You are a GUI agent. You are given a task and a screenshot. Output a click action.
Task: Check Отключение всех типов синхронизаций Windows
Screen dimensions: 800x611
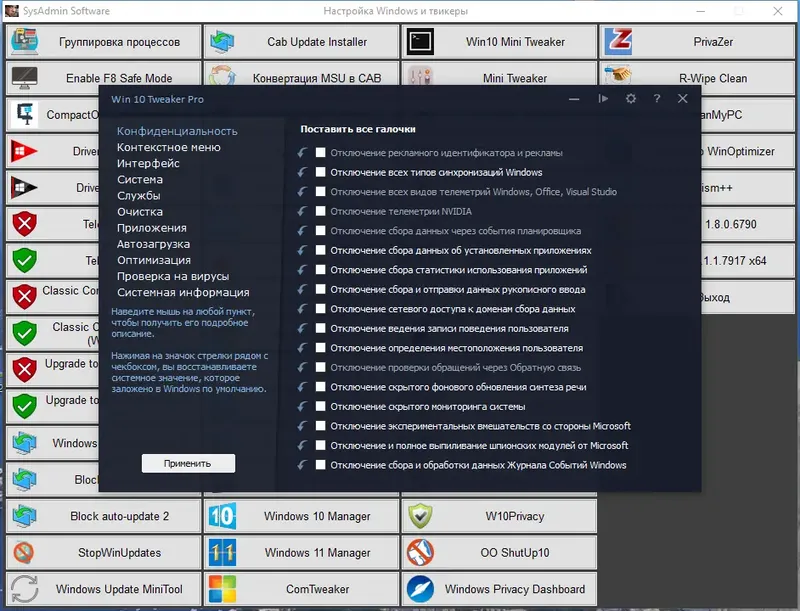[x=319, y=173]
